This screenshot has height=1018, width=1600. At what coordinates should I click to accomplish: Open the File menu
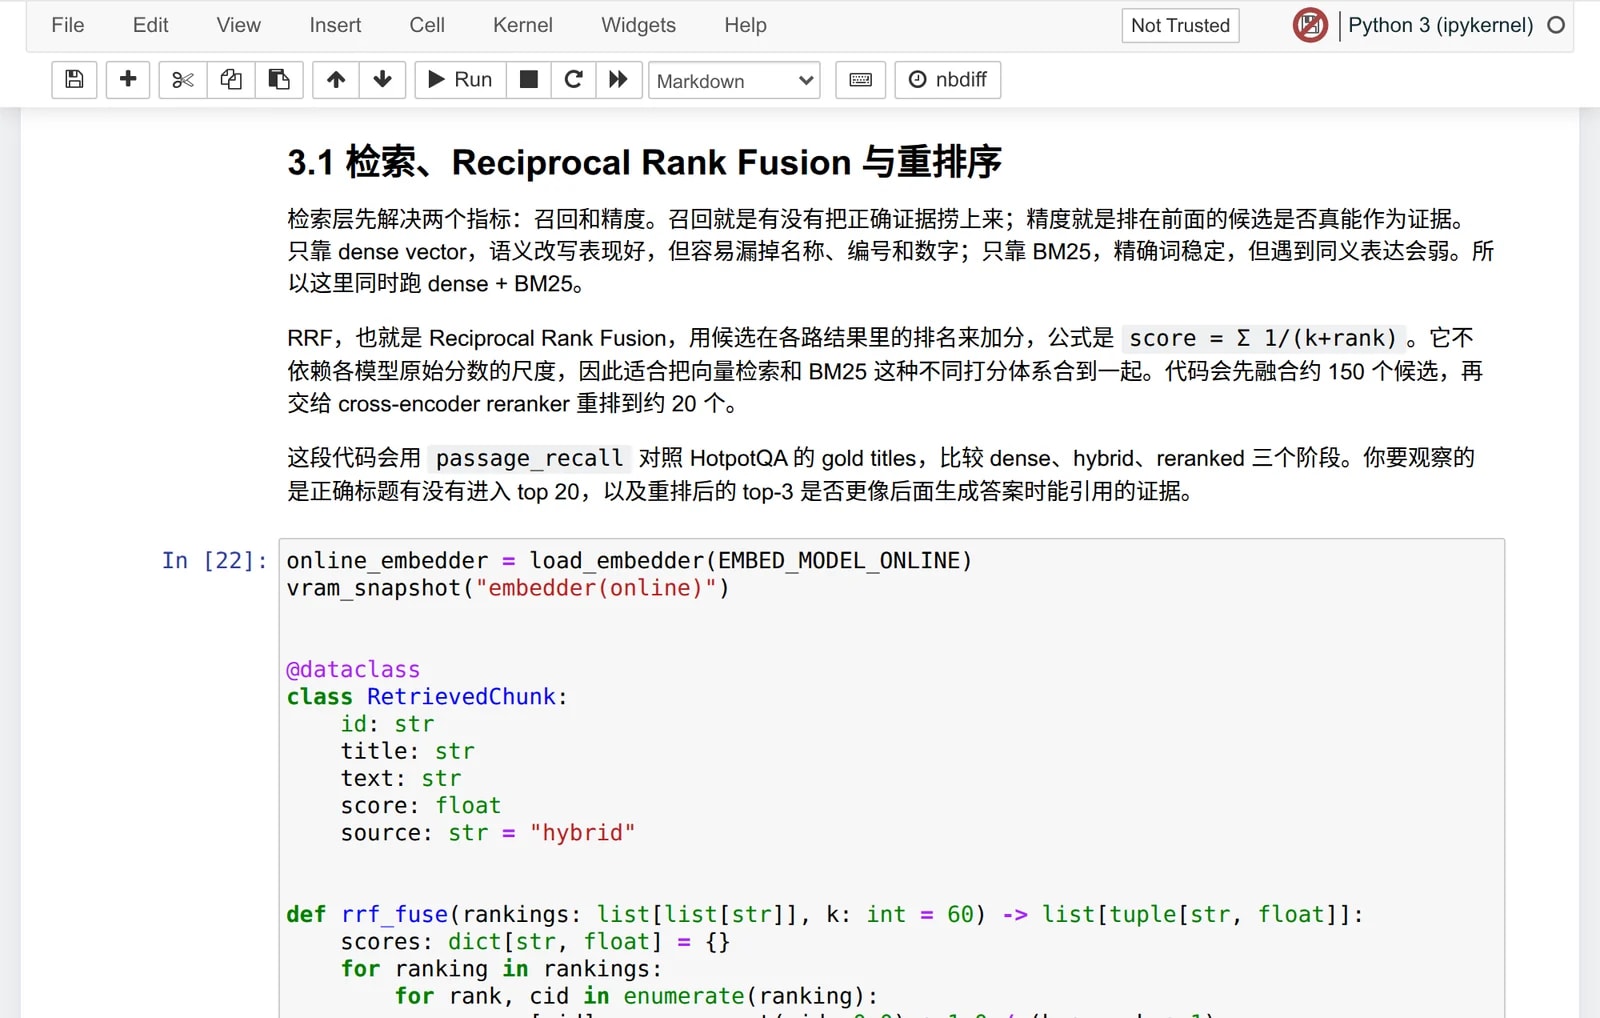click(x=68, y=25)
